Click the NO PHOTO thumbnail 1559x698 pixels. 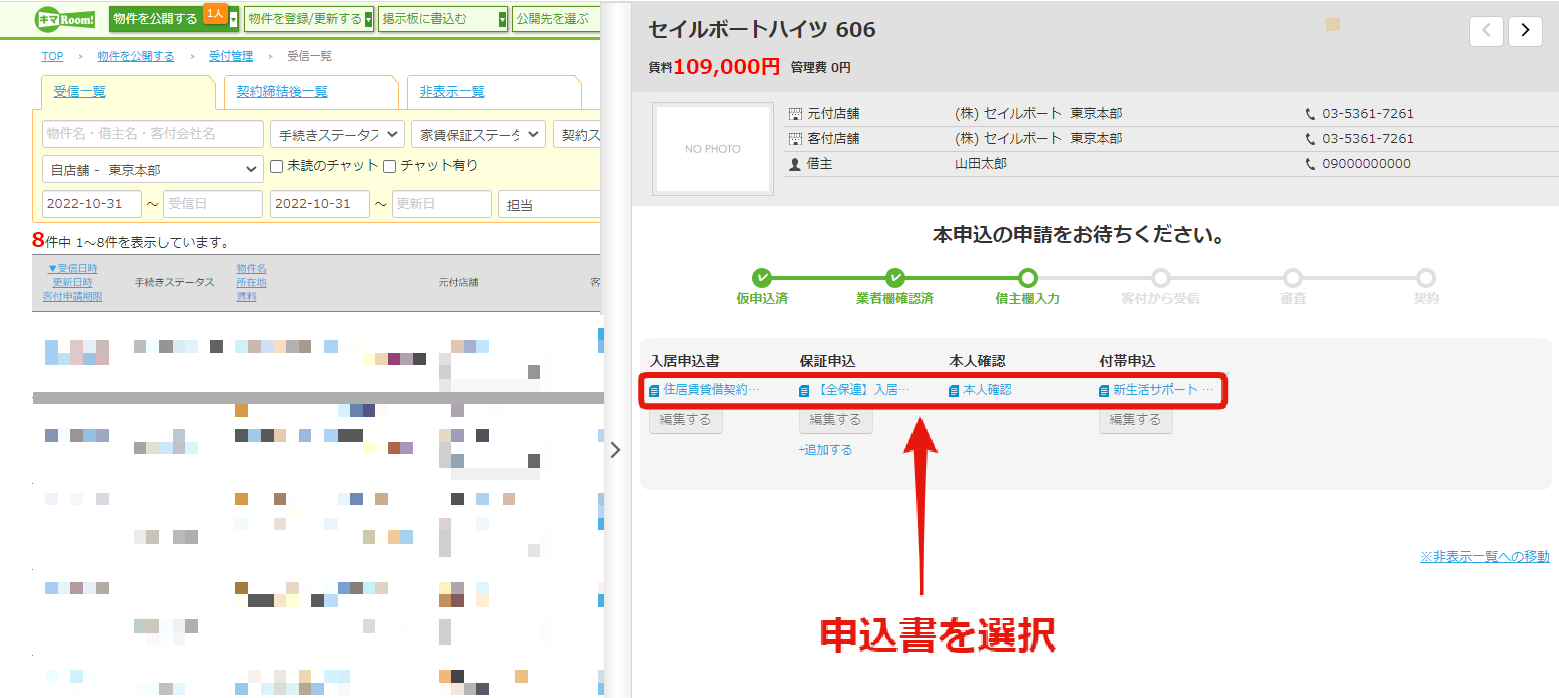(712, 149)
